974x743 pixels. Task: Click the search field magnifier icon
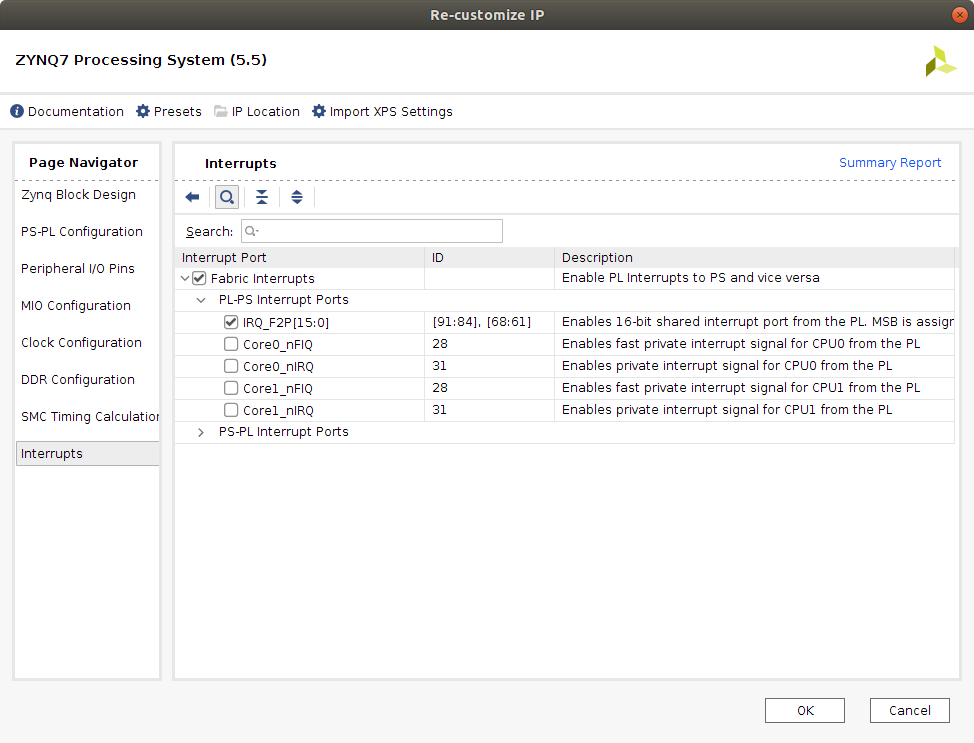pos(251,231)
